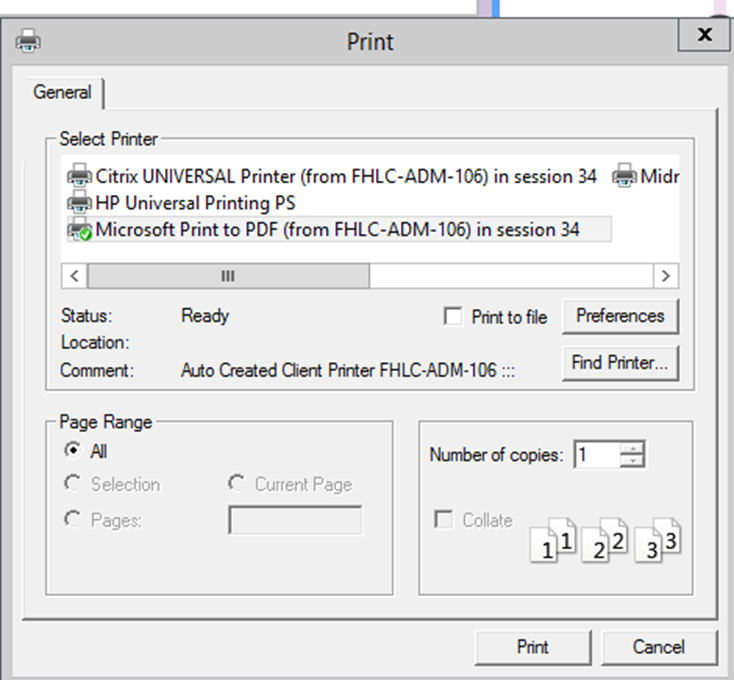Click the Find Printer... button
This screenshot has width=734, height=680.
click(620, 363)
